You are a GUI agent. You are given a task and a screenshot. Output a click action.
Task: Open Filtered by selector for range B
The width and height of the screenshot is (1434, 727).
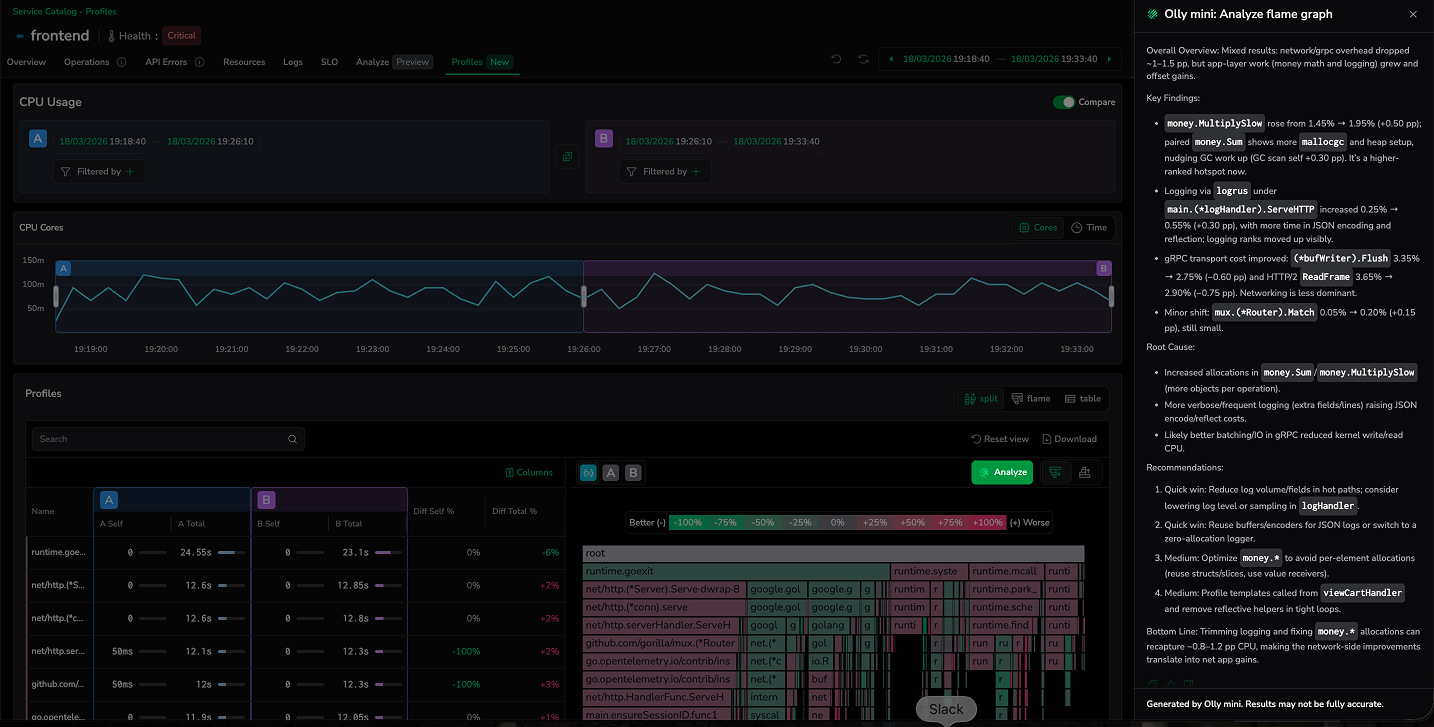pos(666,172)
